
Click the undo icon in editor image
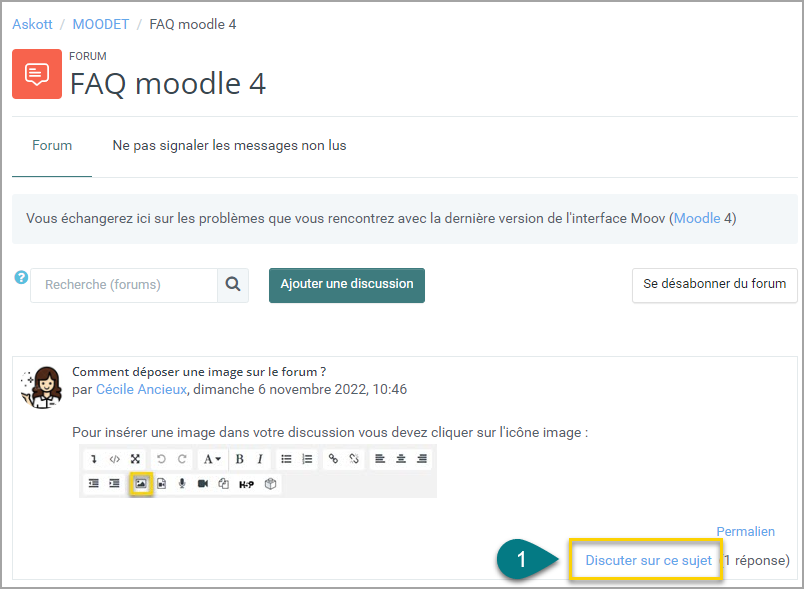point(161,459)
